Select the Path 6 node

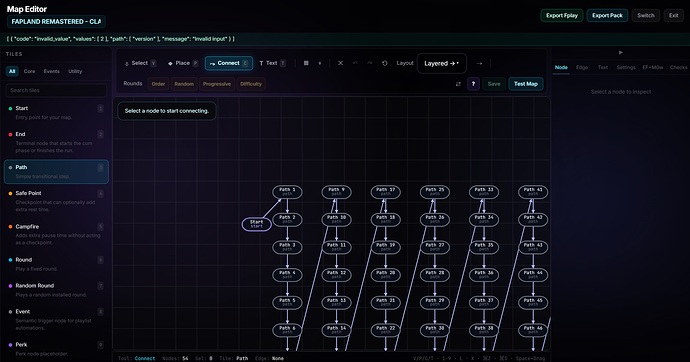click(x=287, y=330)
